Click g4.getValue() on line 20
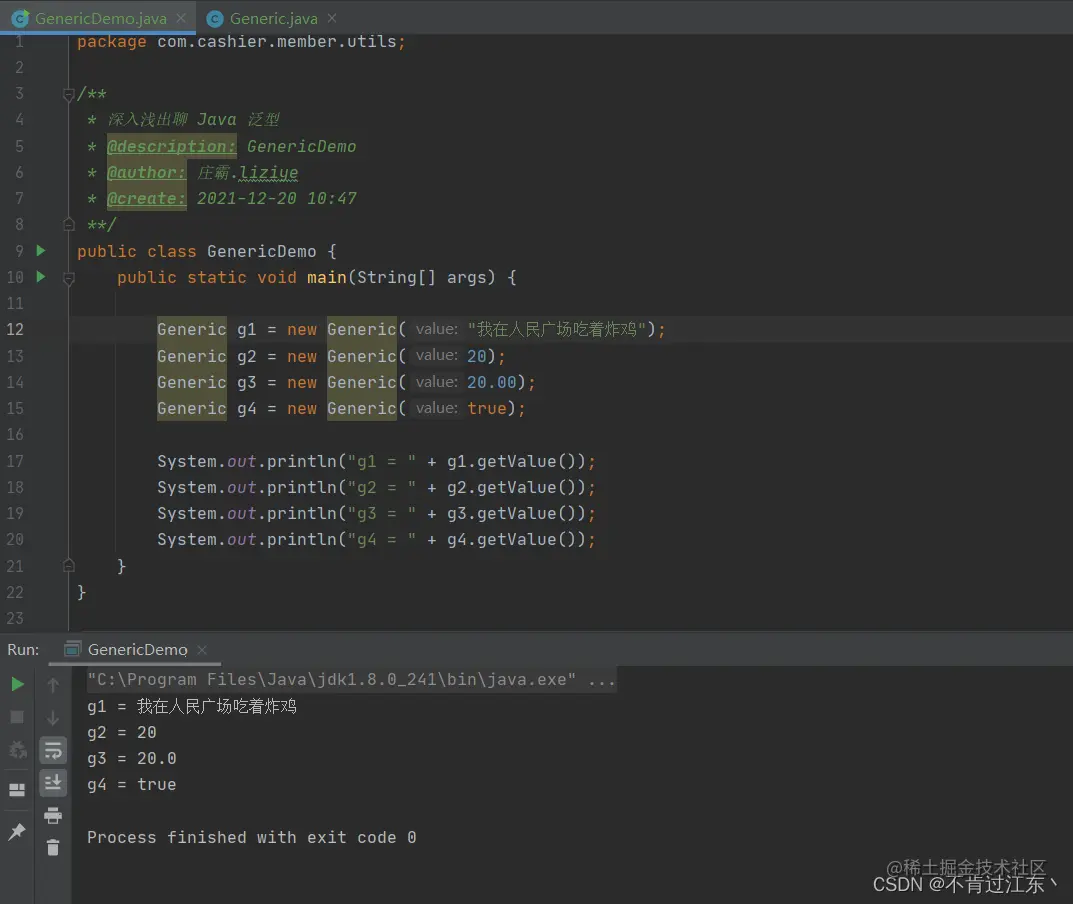 516,539
